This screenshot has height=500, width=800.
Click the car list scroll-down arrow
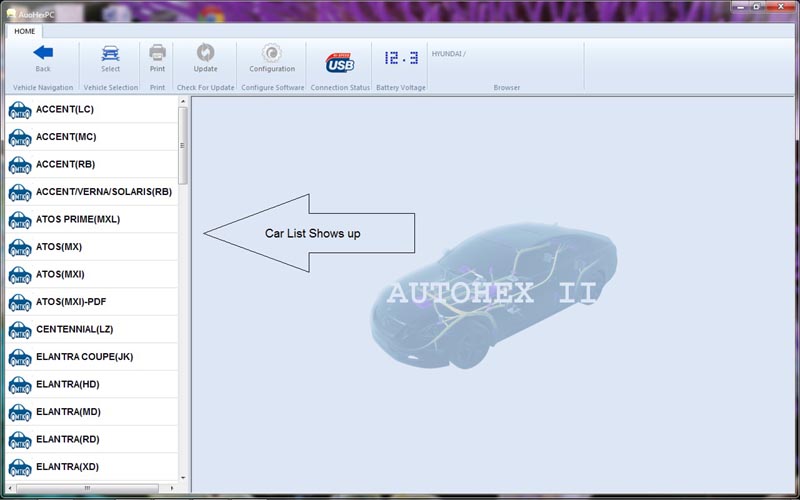coord(183,478)
